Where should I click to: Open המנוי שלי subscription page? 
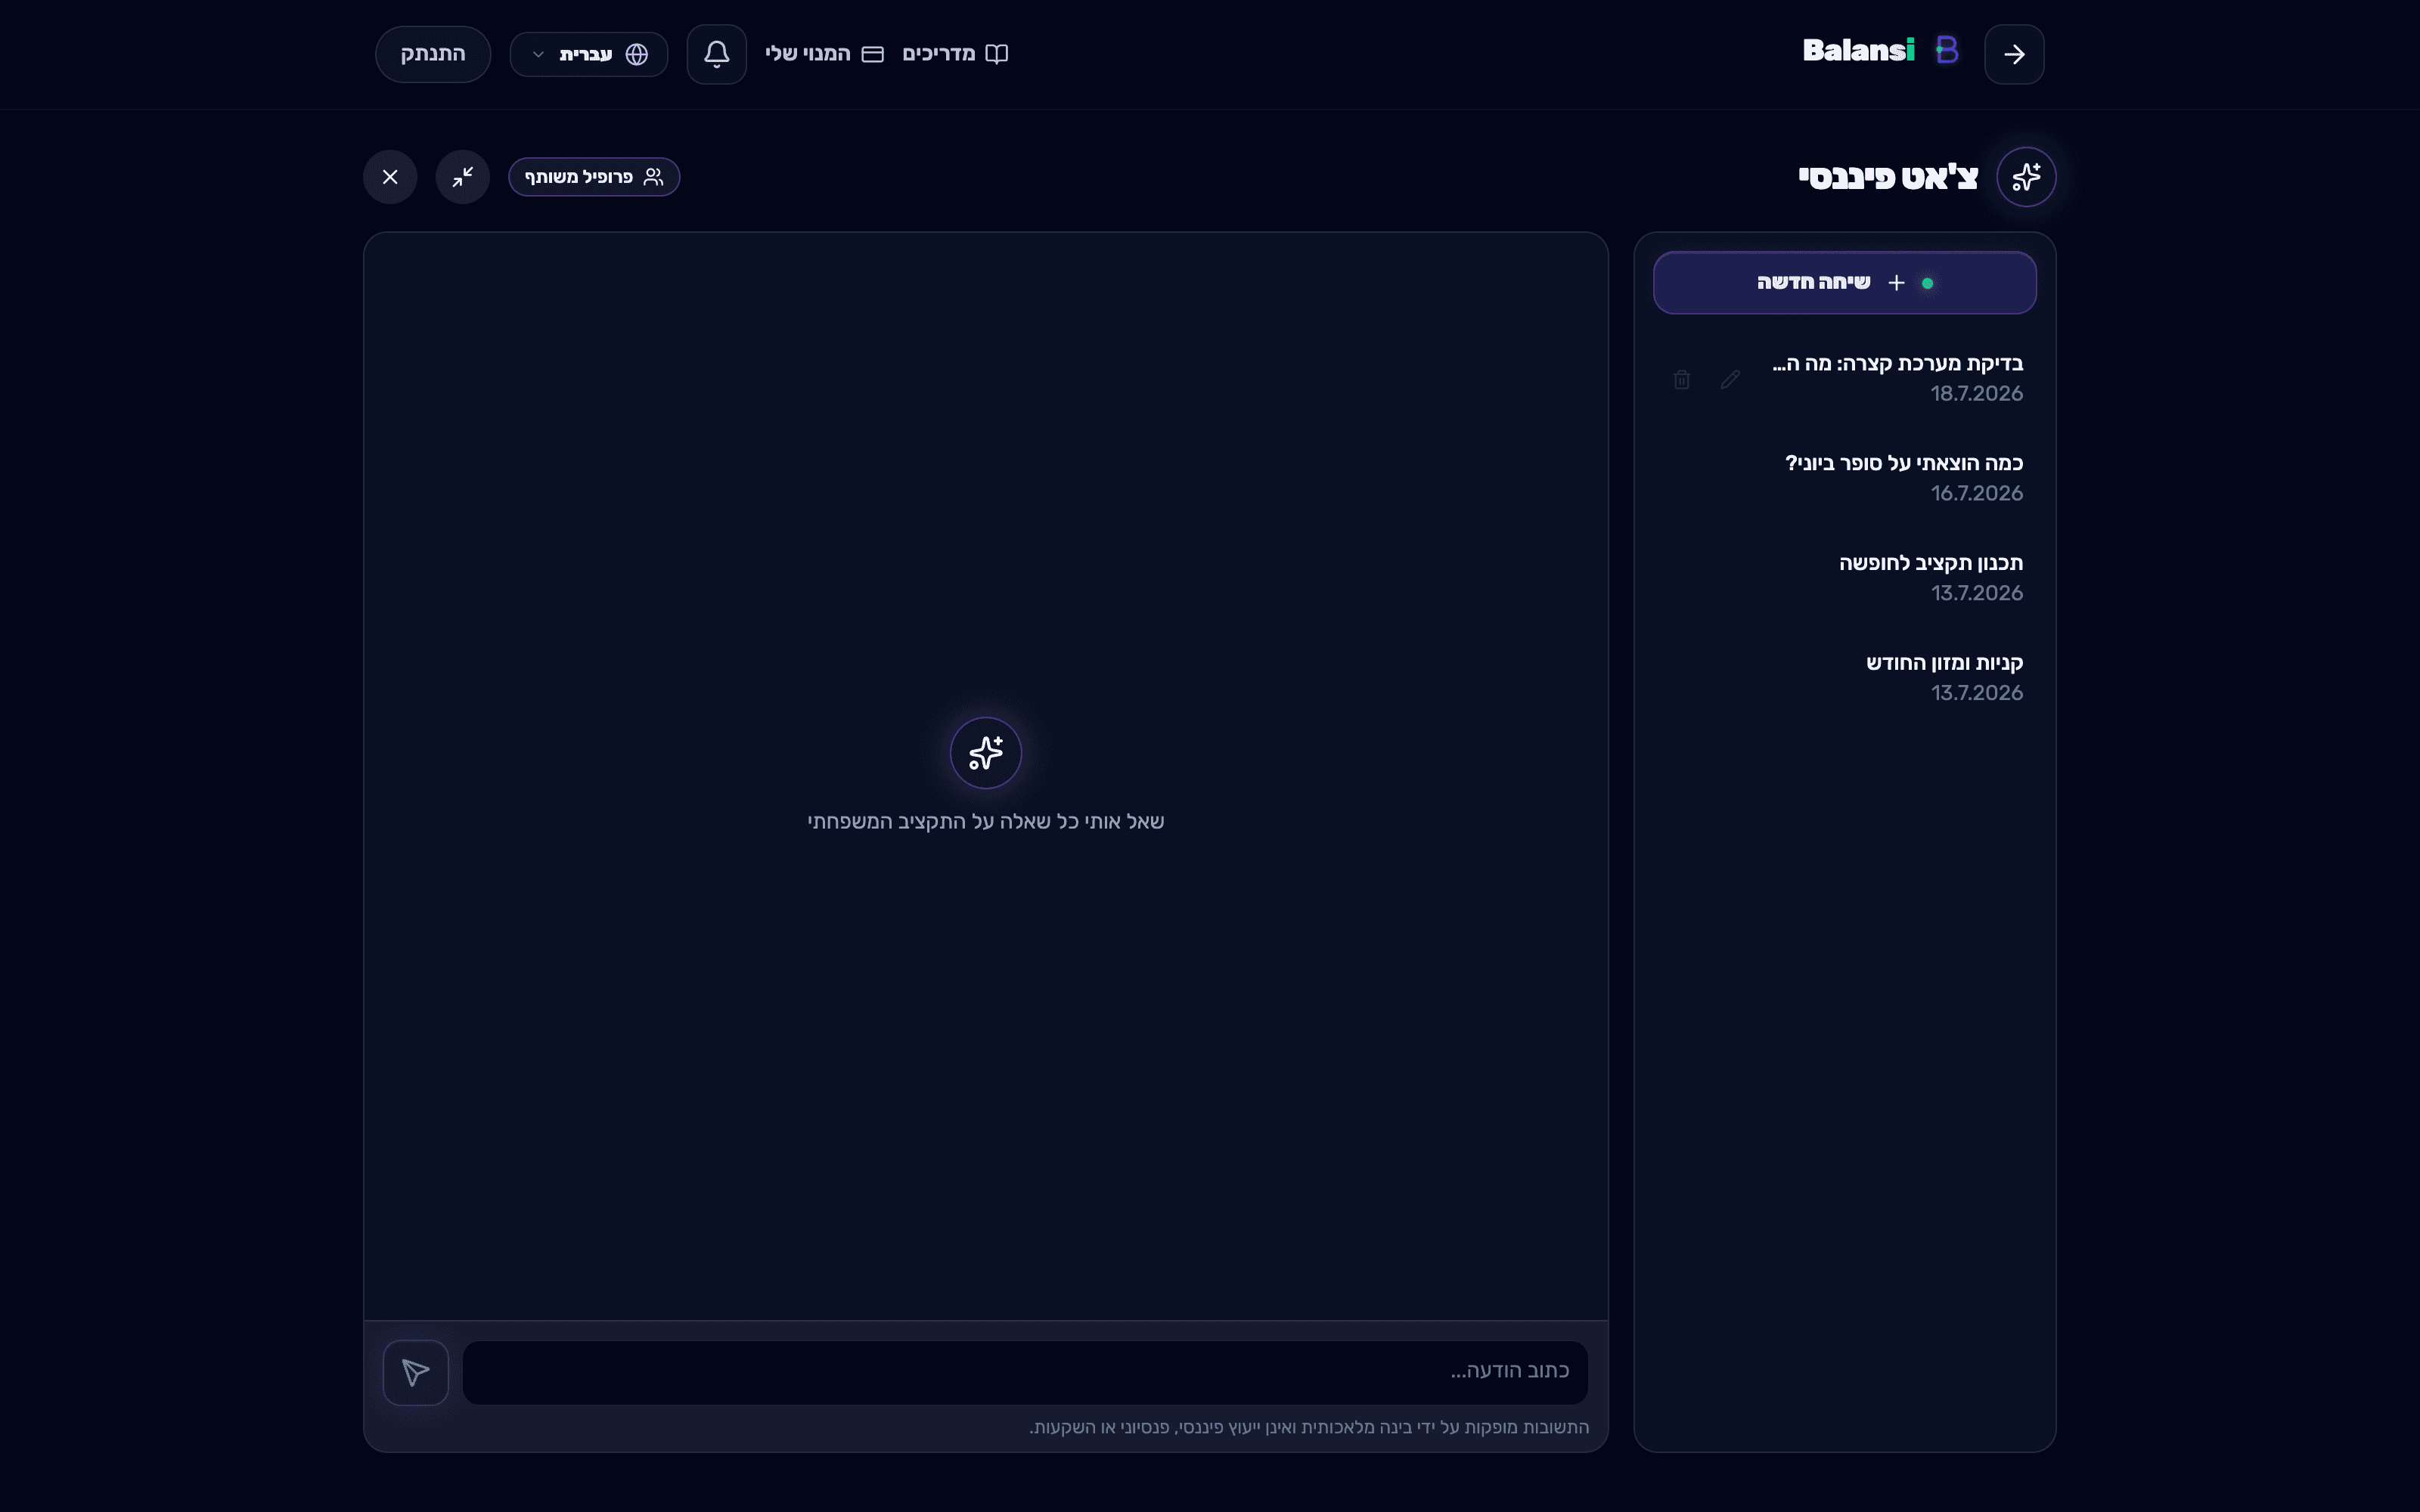(x=824, y=54)
